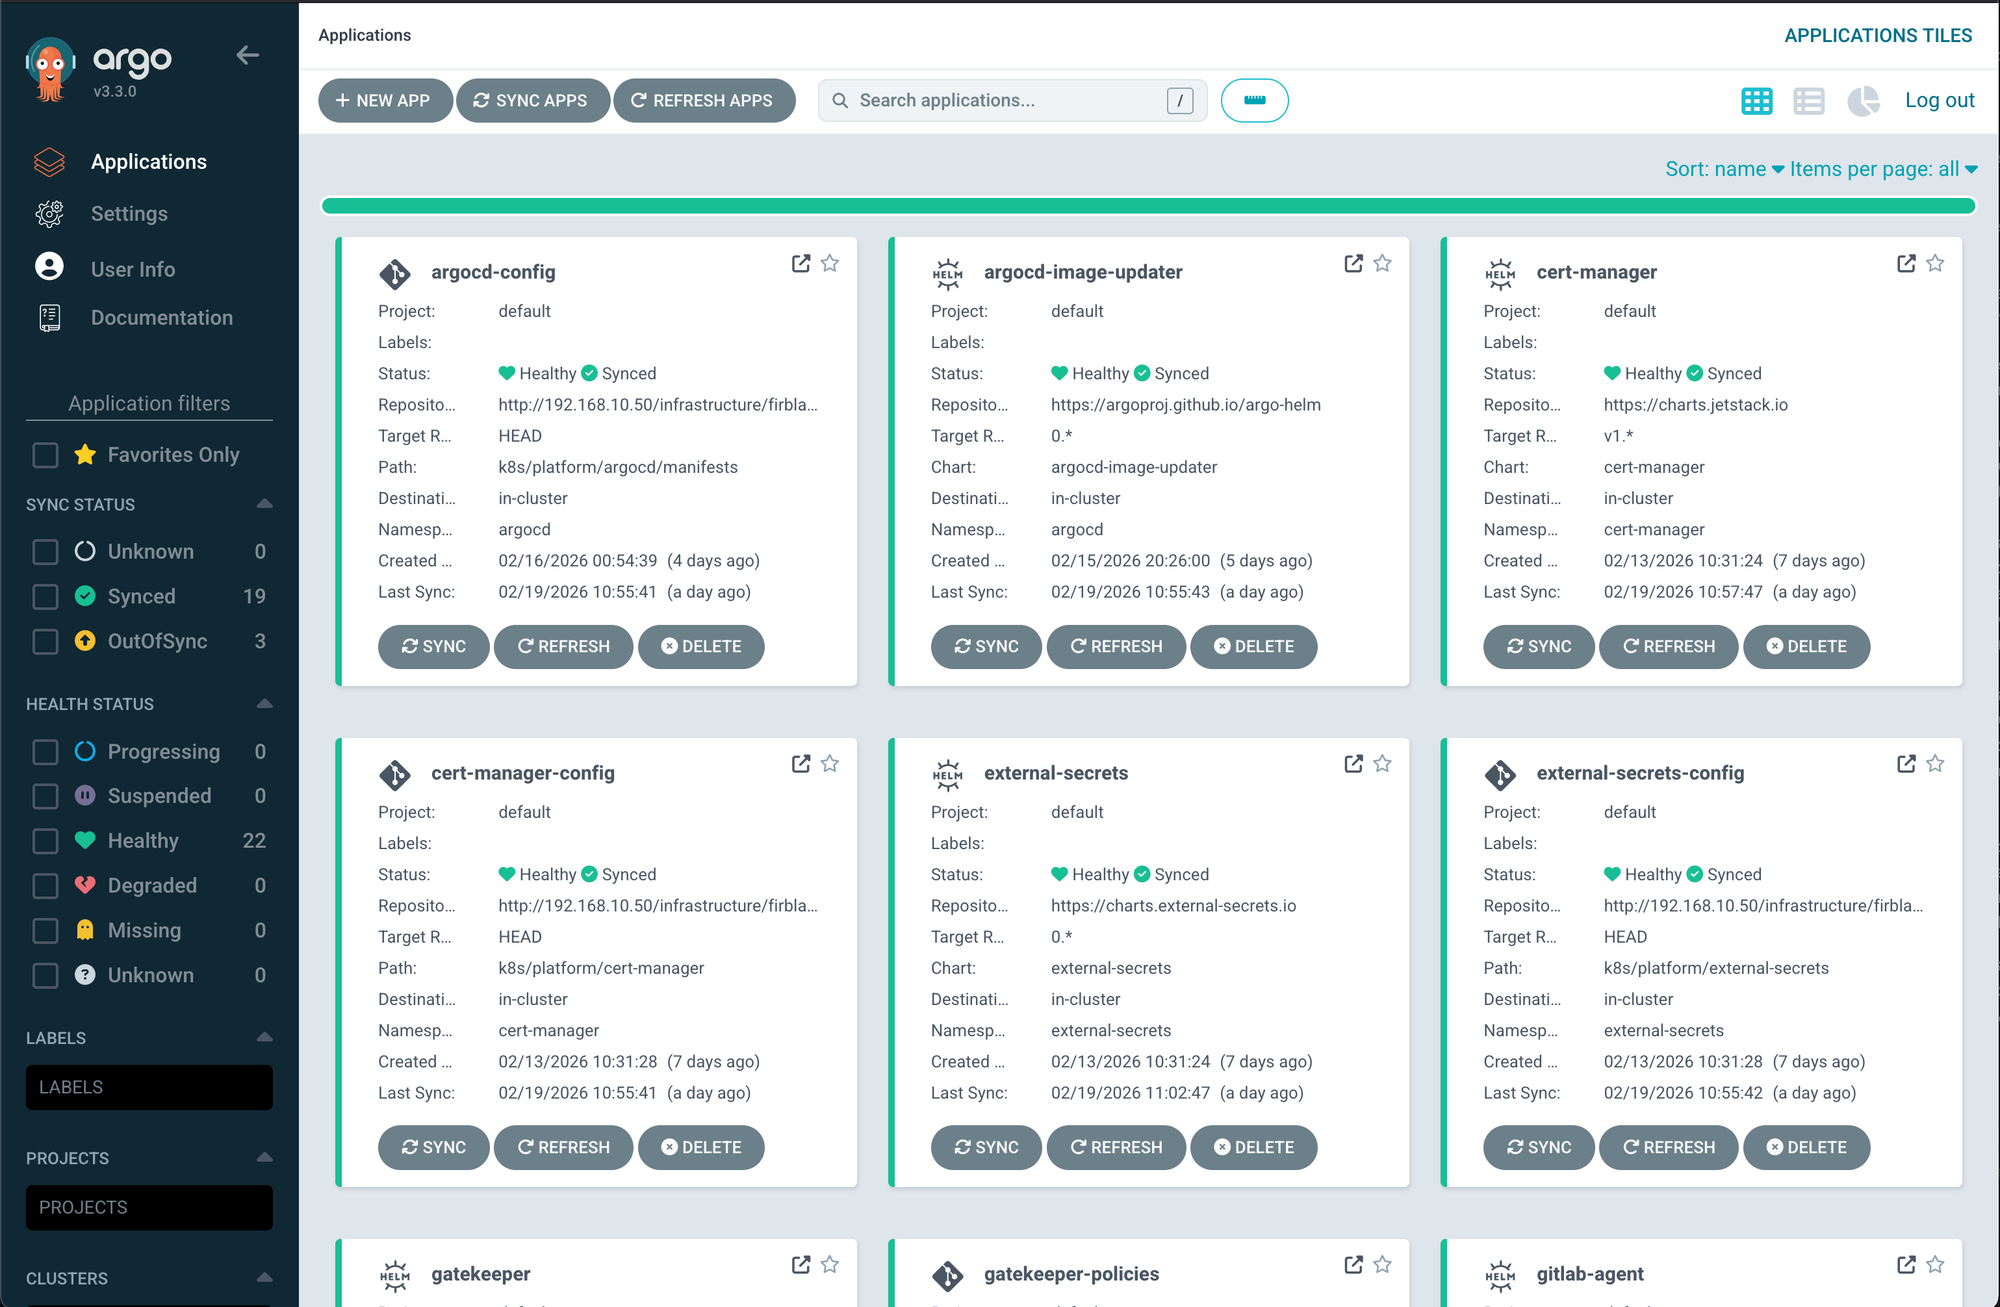Image resolution: width=2000 pixels, height=1307 pixels.
Task: Click the NEW APP button
Action: tap(384, 101)
